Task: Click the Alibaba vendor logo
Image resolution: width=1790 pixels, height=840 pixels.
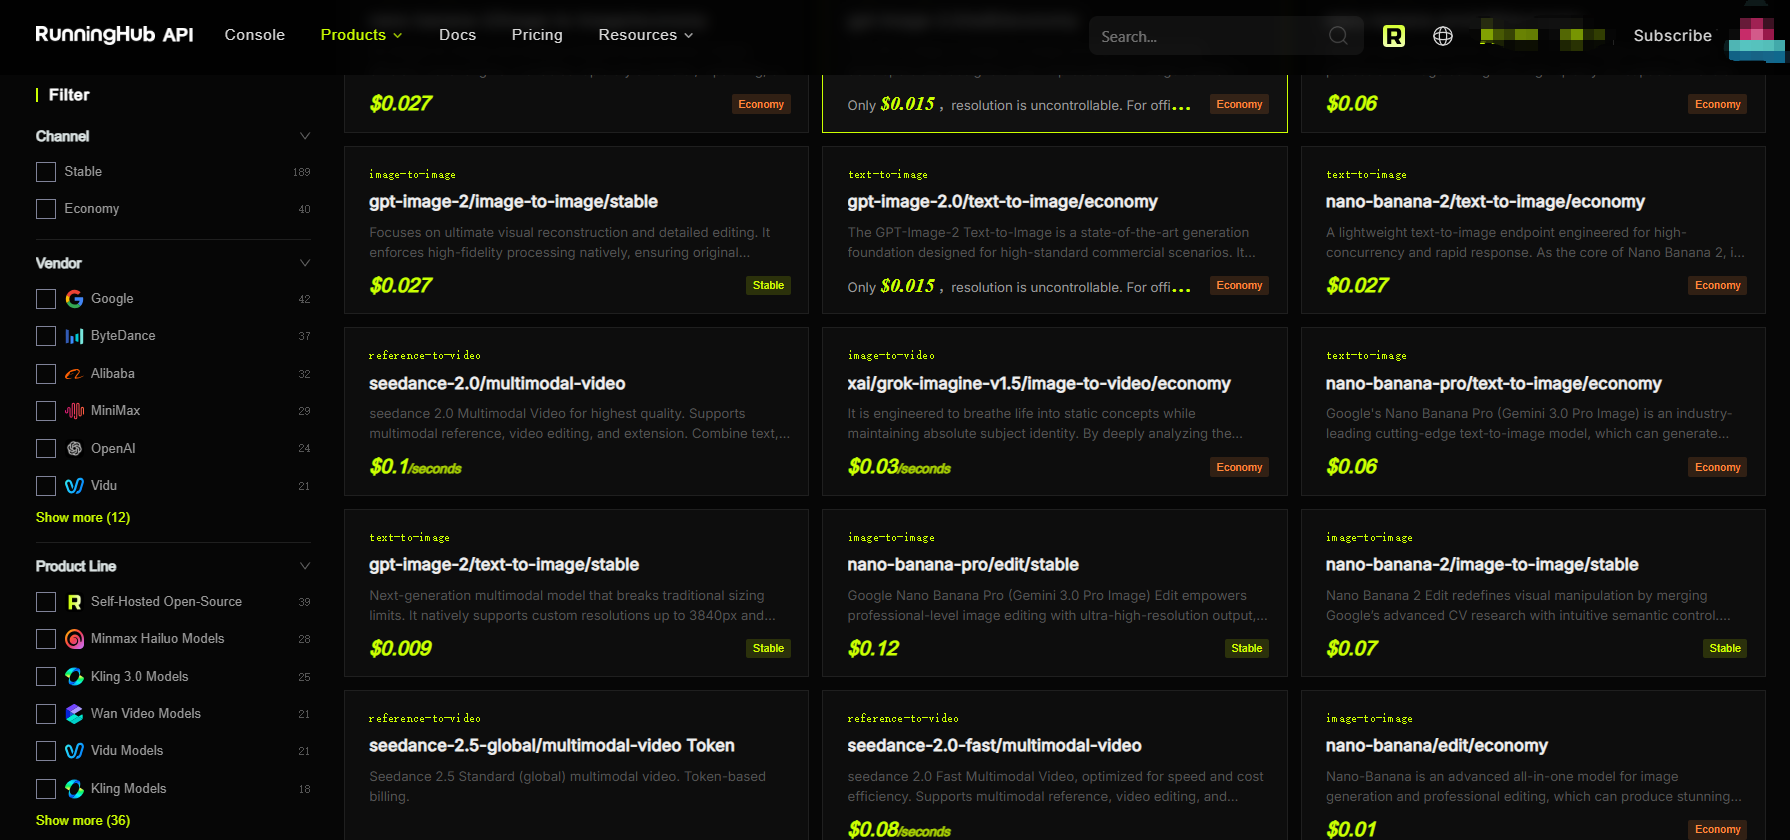Action: point(74,374)
